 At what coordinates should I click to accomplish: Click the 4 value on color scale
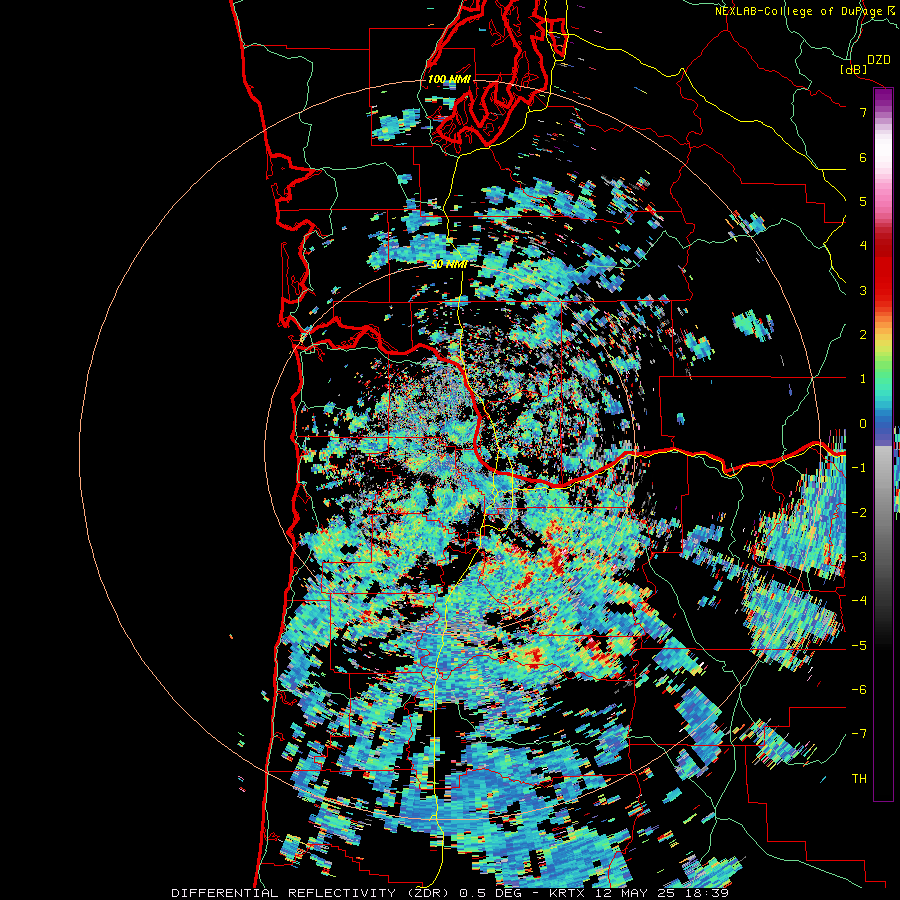(x=863, y=246)
